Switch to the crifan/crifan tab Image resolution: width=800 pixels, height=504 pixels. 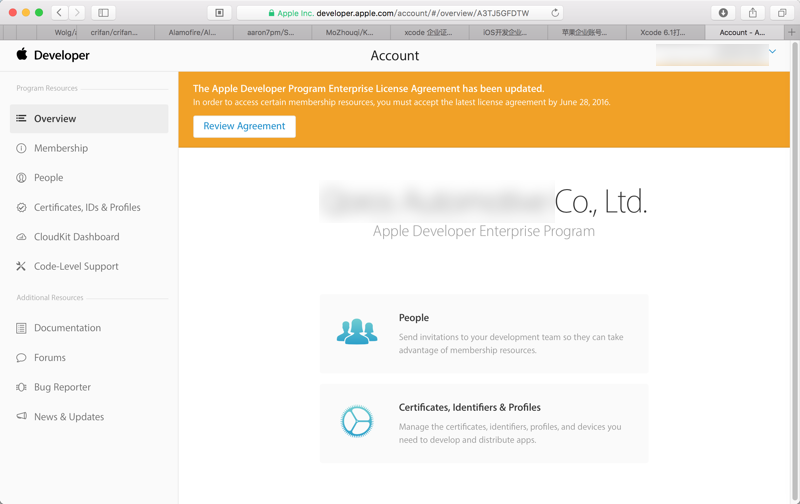[x=114, y=32]
